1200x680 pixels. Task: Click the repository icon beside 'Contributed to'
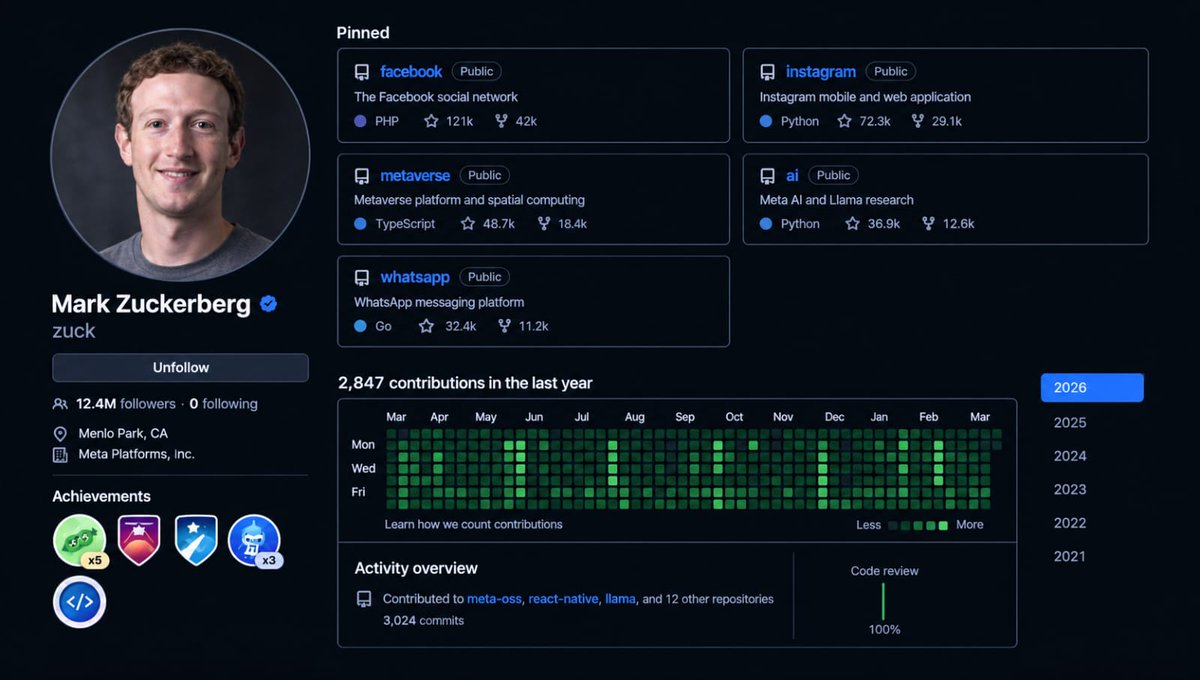tap(364, 599)
